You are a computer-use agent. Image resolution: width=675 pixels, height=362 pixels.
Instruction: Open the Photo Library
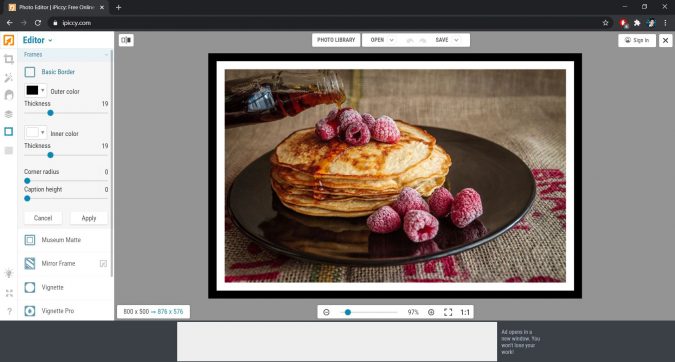336,40
